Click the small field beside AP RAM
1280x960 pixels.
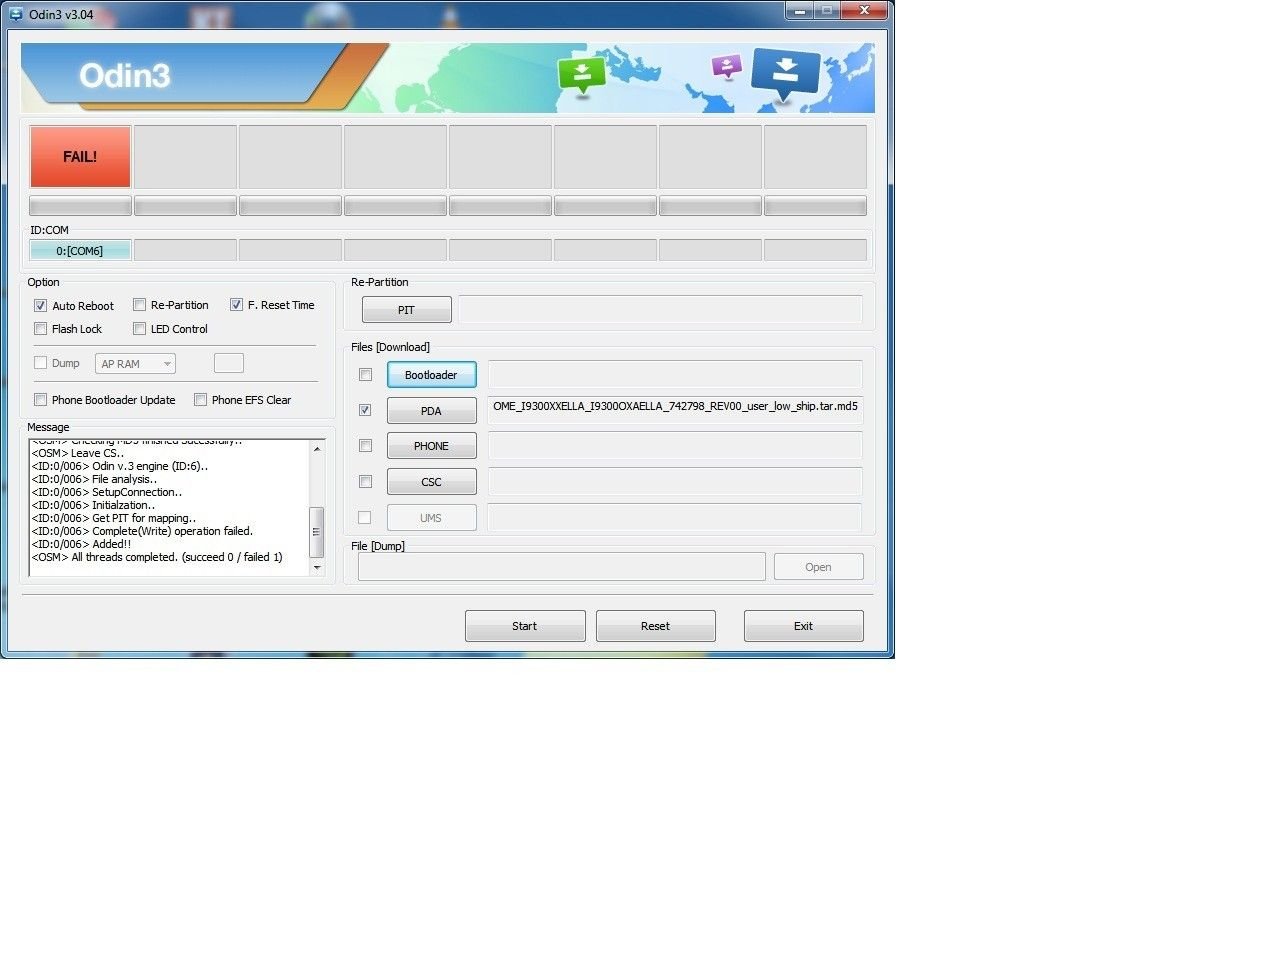tap(229, 363)
